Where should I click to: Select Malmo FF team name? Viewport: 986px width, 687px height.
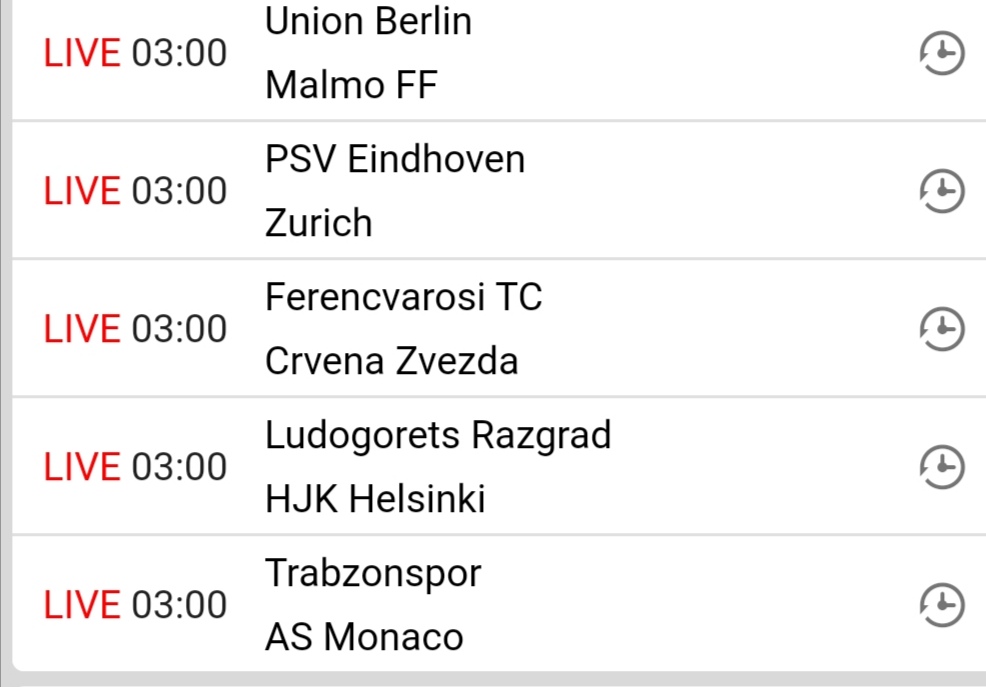click(351, 86)
